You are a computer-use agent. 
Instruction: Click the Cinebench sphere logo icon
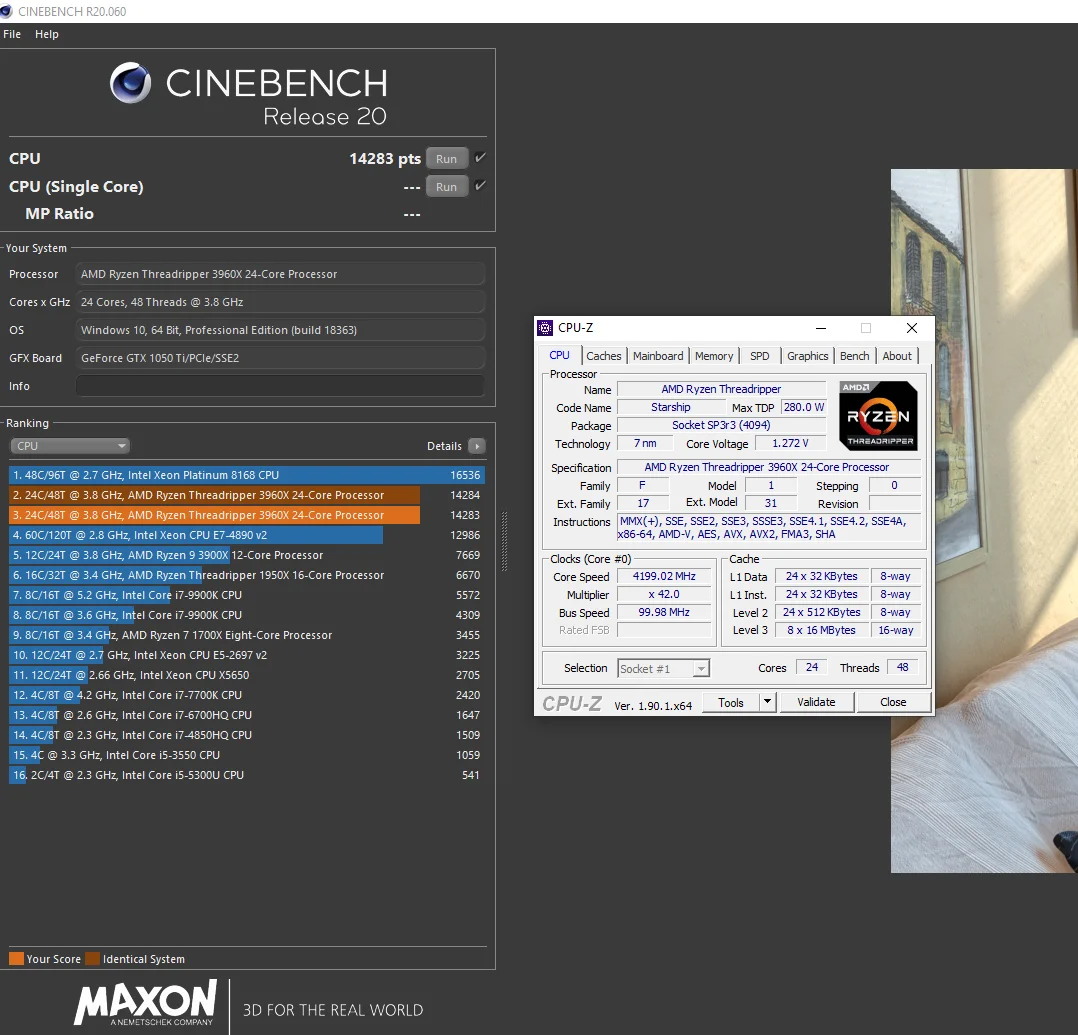coord(130,83)
